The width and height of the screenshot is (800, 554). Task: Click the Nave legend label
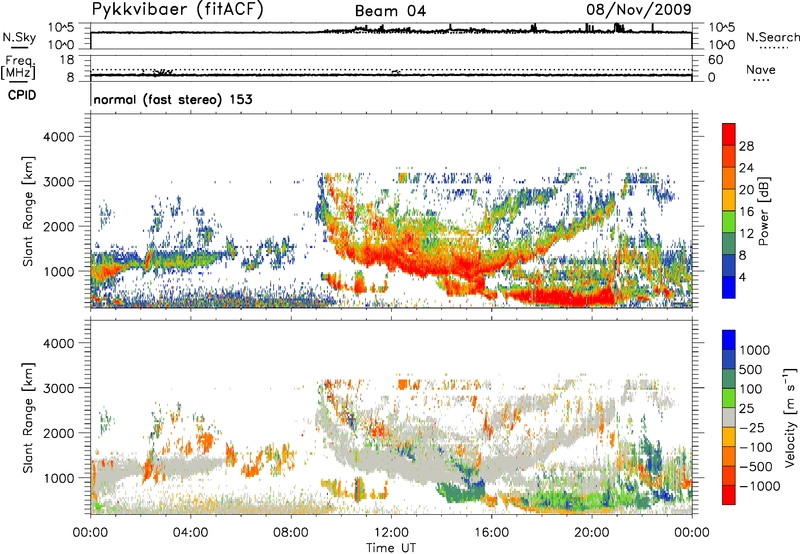click(761, 70)
